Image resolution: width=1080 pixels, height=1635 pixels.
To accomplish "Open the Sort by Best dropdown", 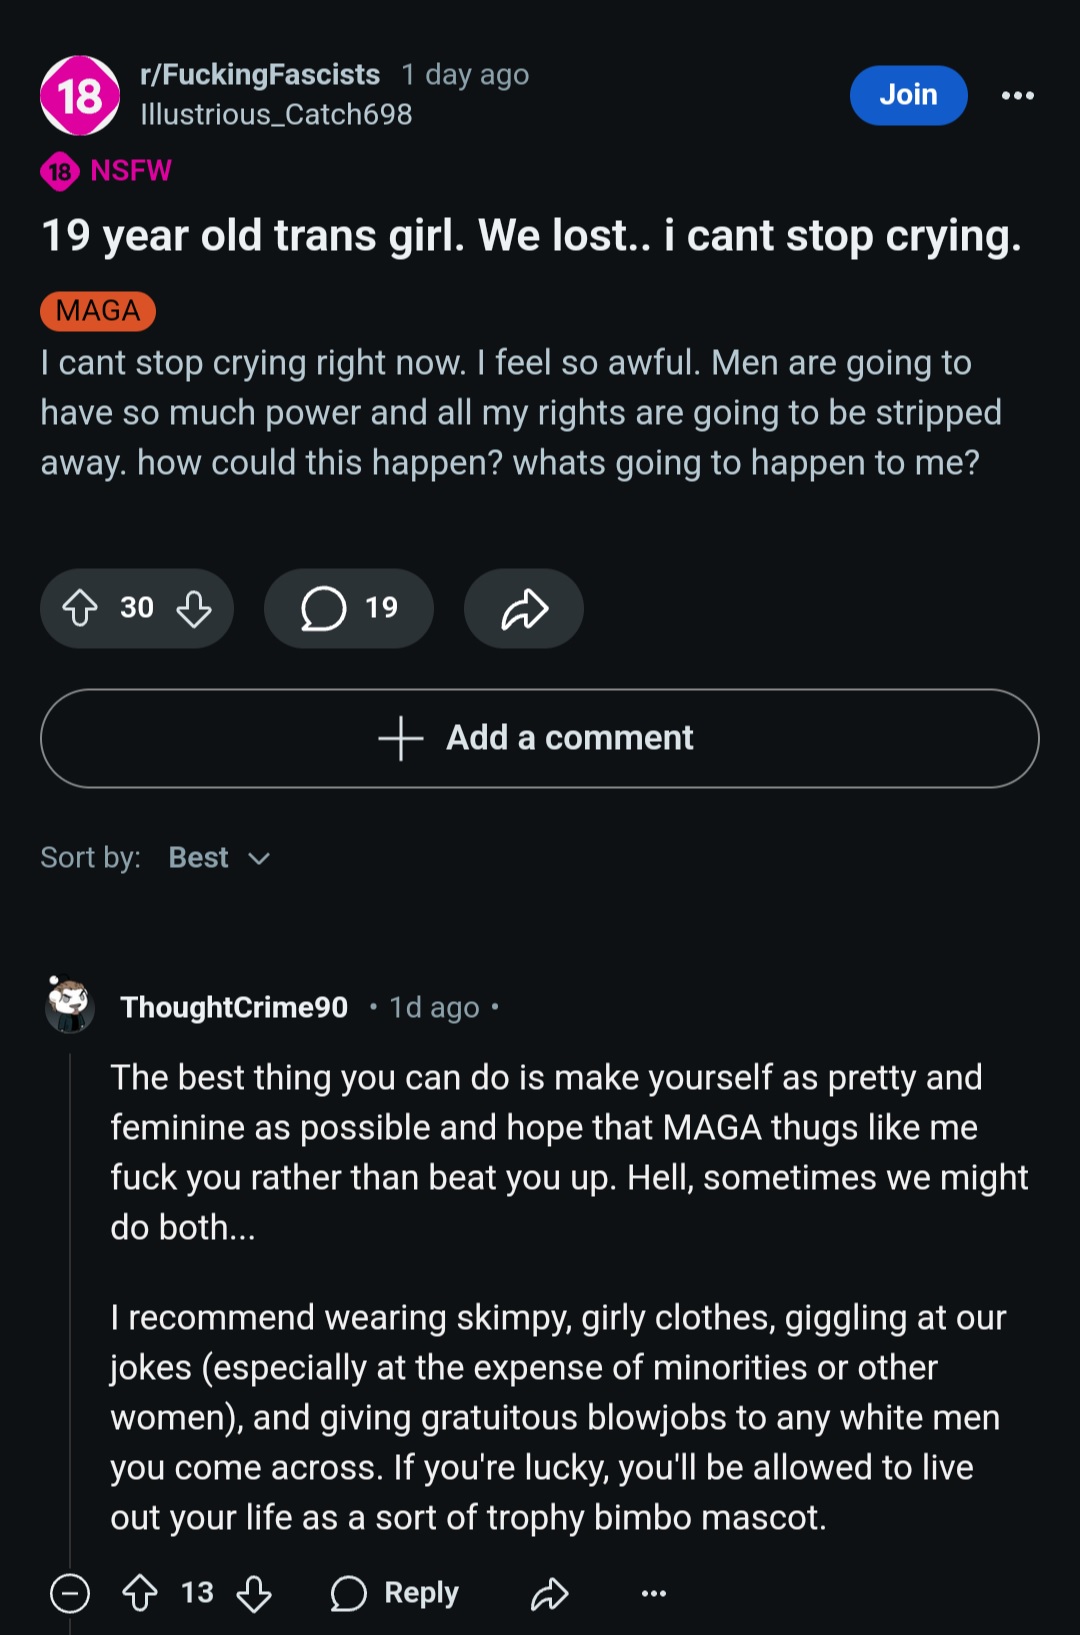I will click(219, 858).
